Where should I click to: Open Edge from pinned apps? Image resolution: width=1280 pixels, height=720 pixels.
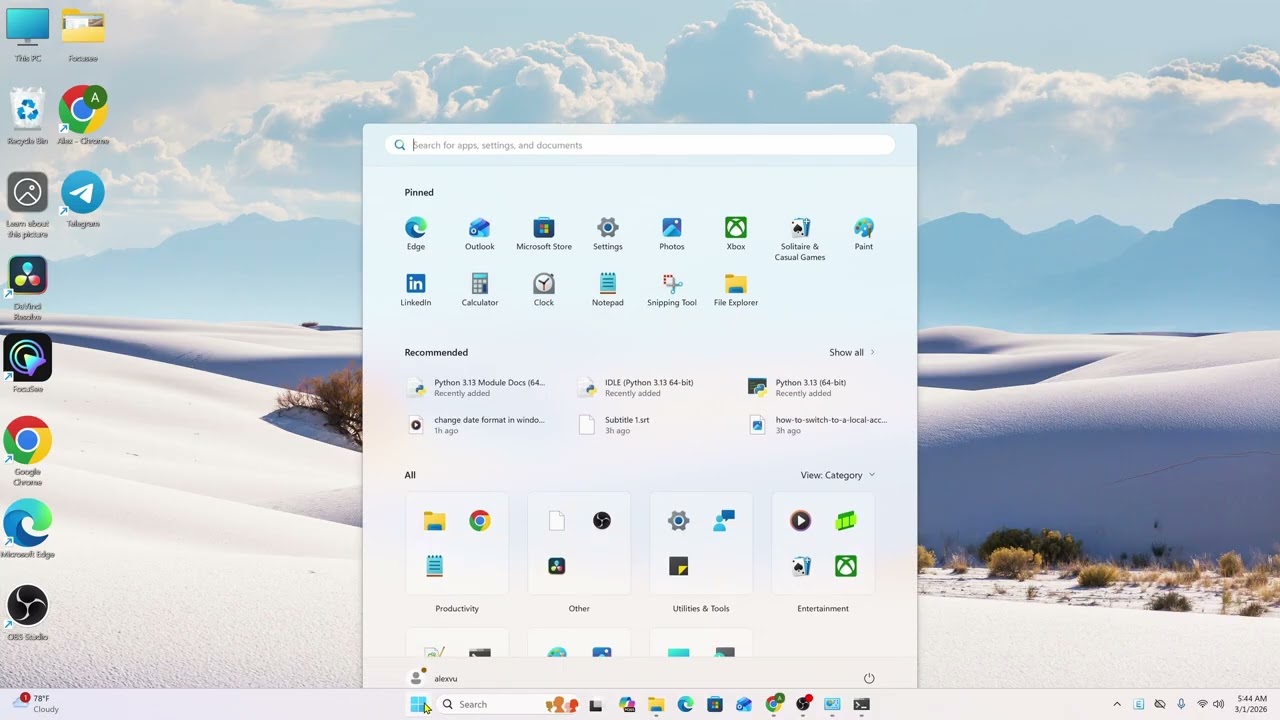416,234
